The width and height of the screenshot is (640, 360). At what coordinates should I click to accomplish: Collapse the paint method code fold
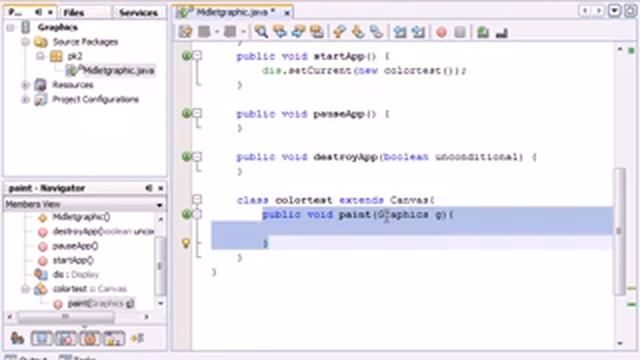coord(198,214)
